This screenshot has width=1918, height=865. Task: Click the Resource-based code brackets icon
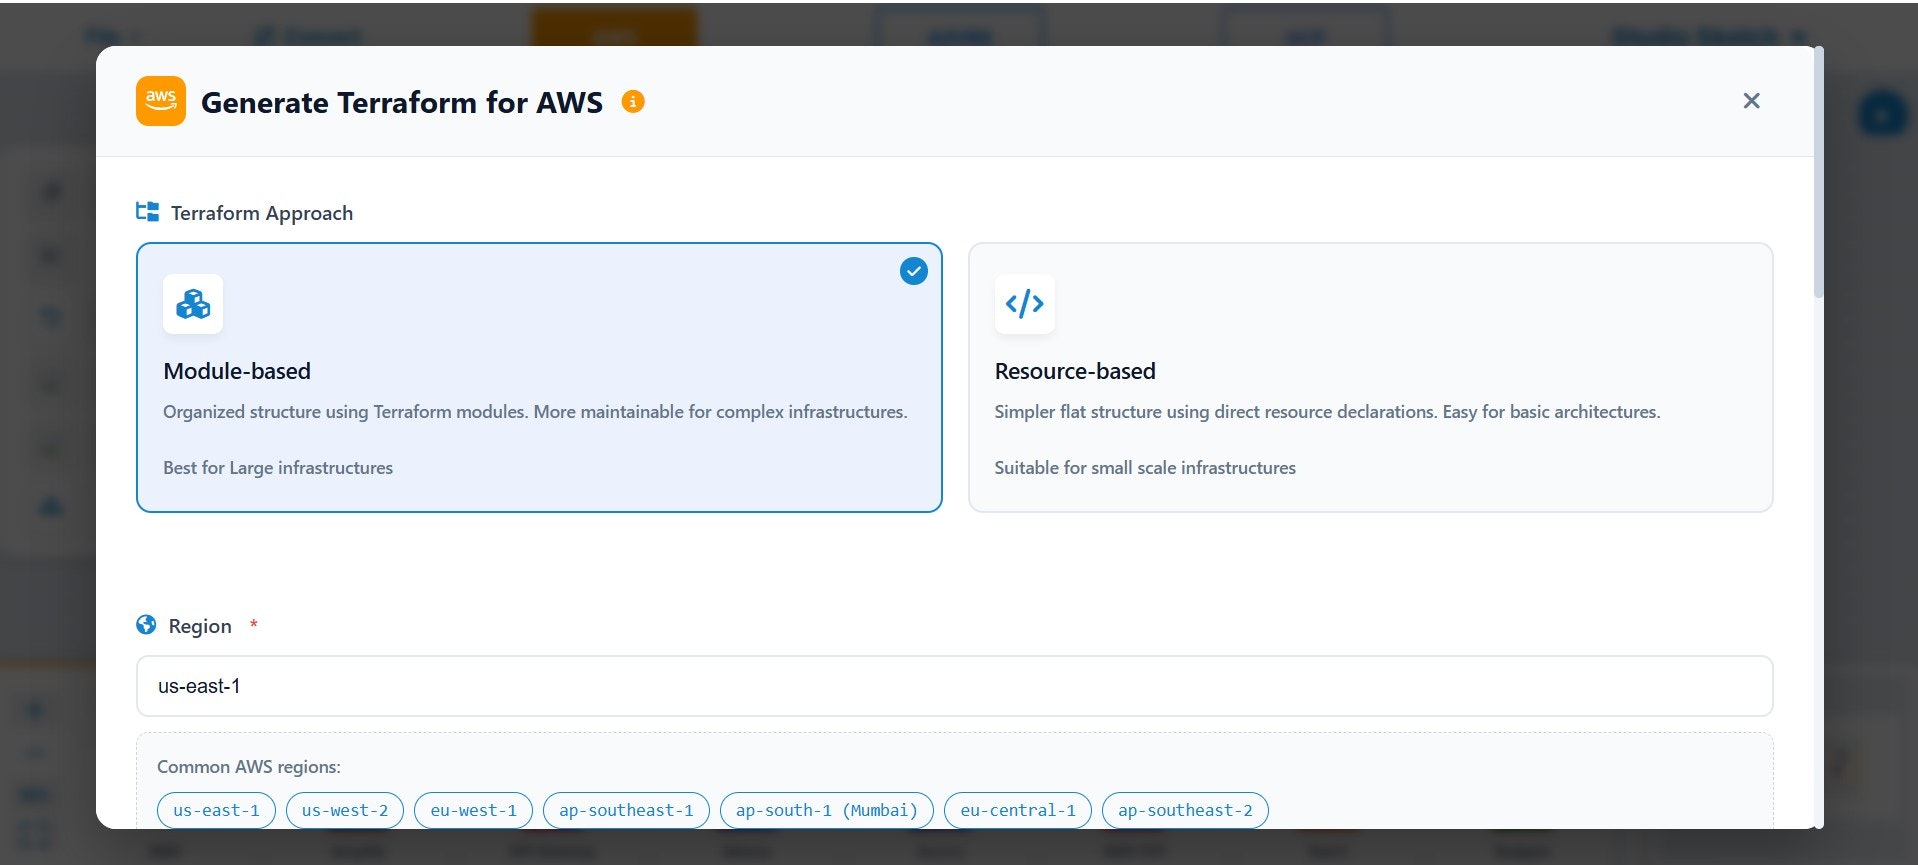1025,304
